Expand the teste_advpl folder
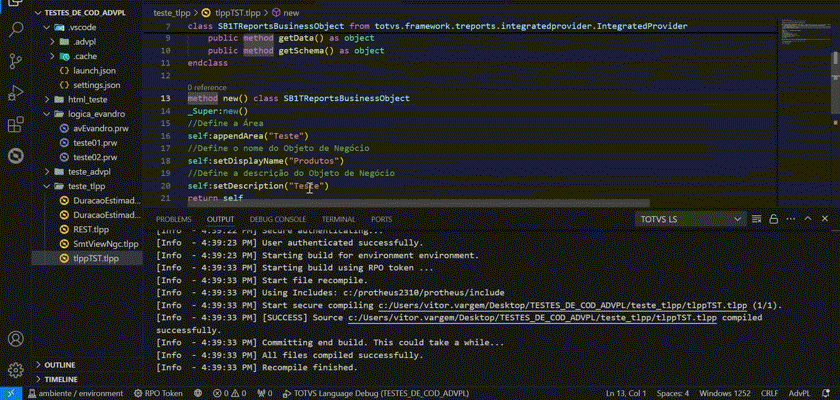This screenshot has width=840, height=400. coord(88,172)
